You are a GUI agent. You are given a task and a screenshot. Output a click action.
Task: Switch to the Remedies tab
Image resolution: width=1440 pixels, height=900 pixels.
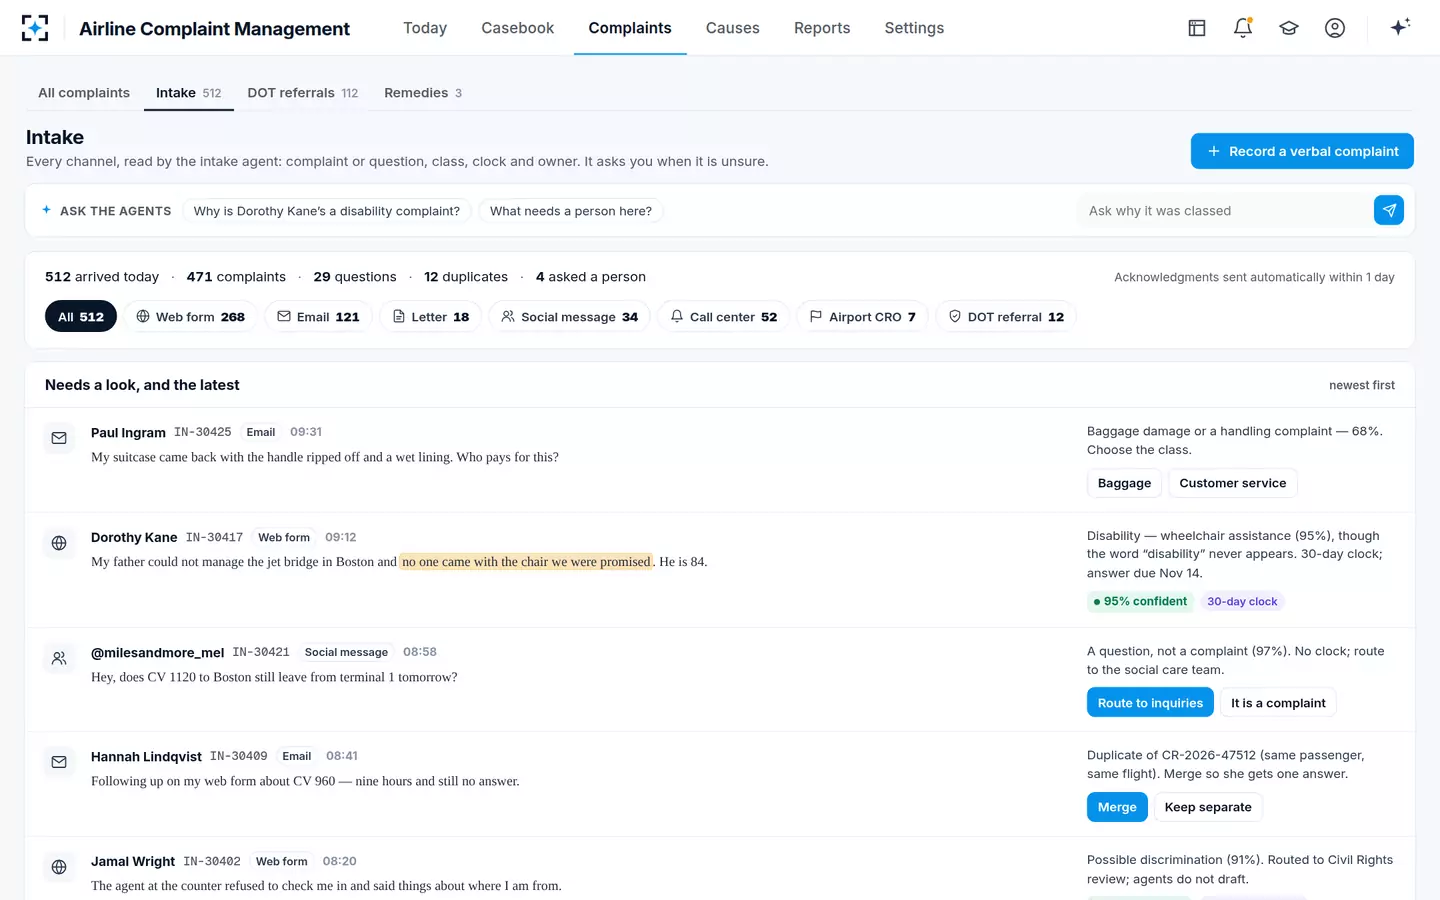423,93
